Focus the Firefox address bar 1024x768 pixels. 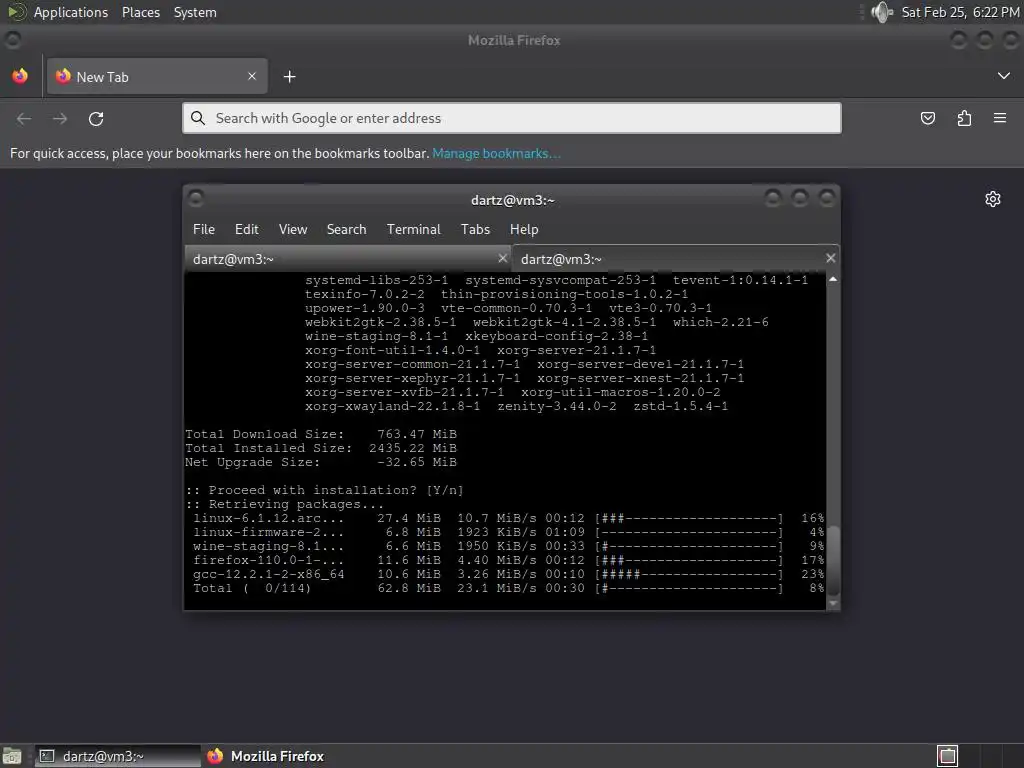click(512, 118)
